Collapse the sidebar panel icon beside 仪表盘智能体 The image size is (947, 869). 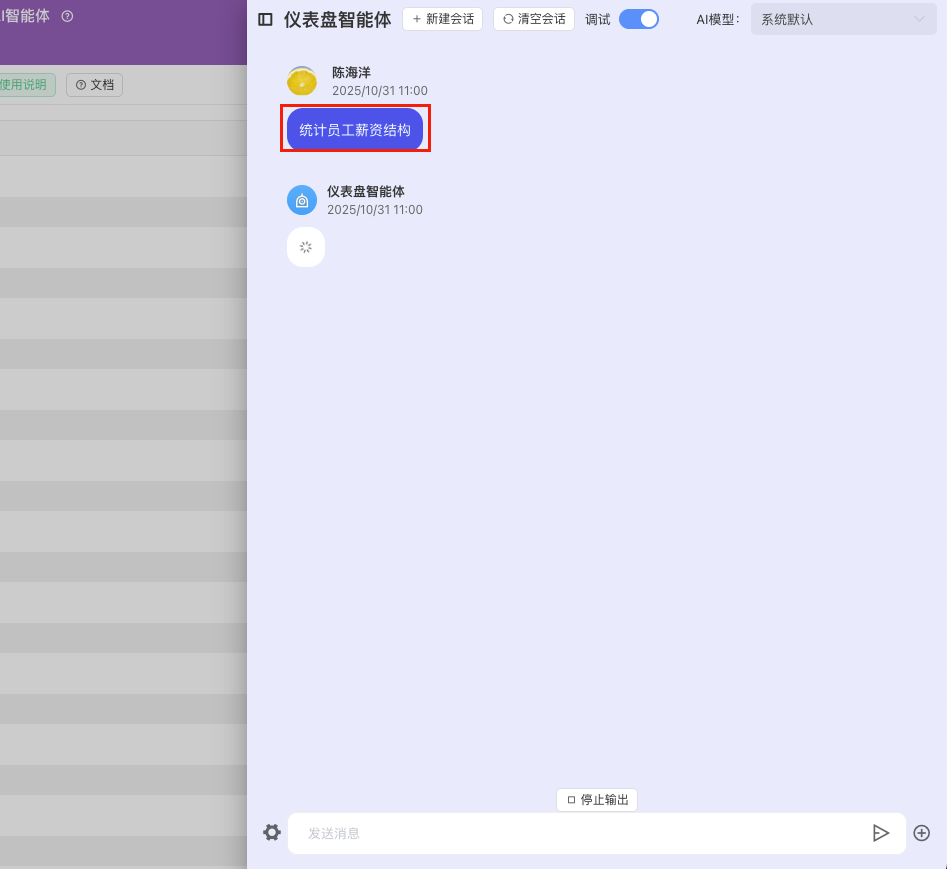pyautogui.click(x=265, y=19)
